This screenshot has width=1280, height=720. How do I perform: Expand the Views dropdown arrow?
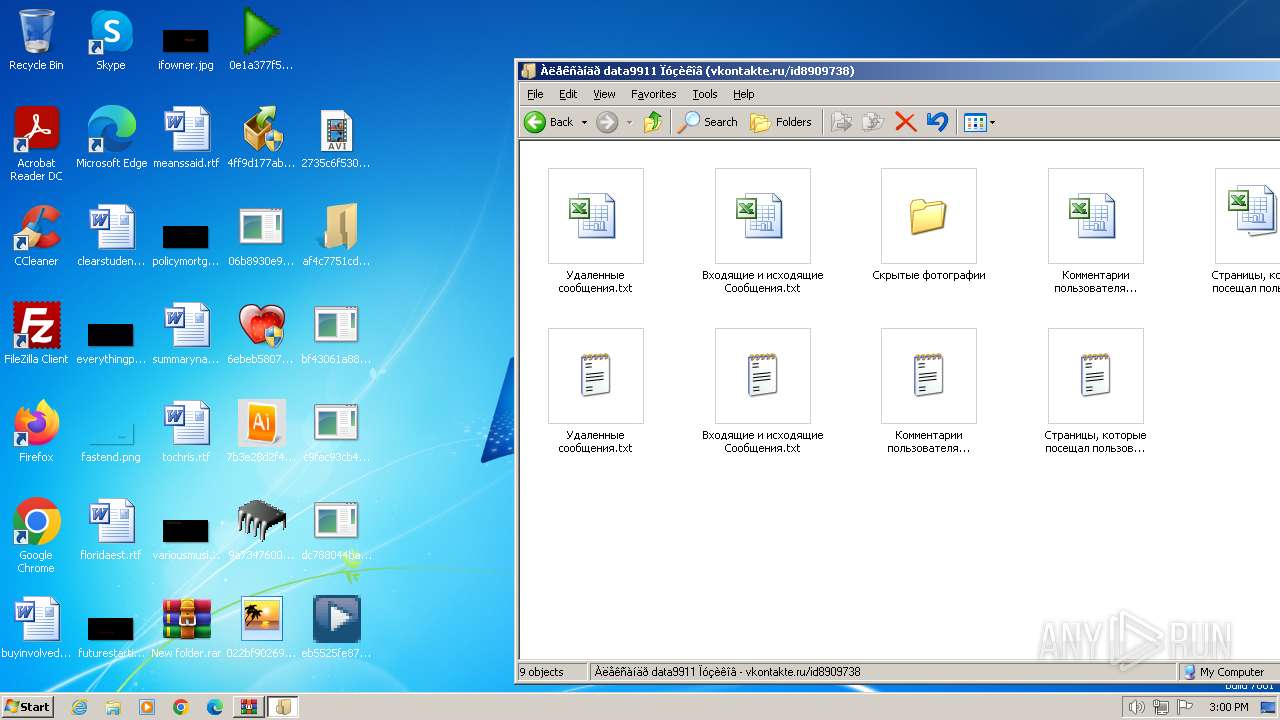pos(992,122)
